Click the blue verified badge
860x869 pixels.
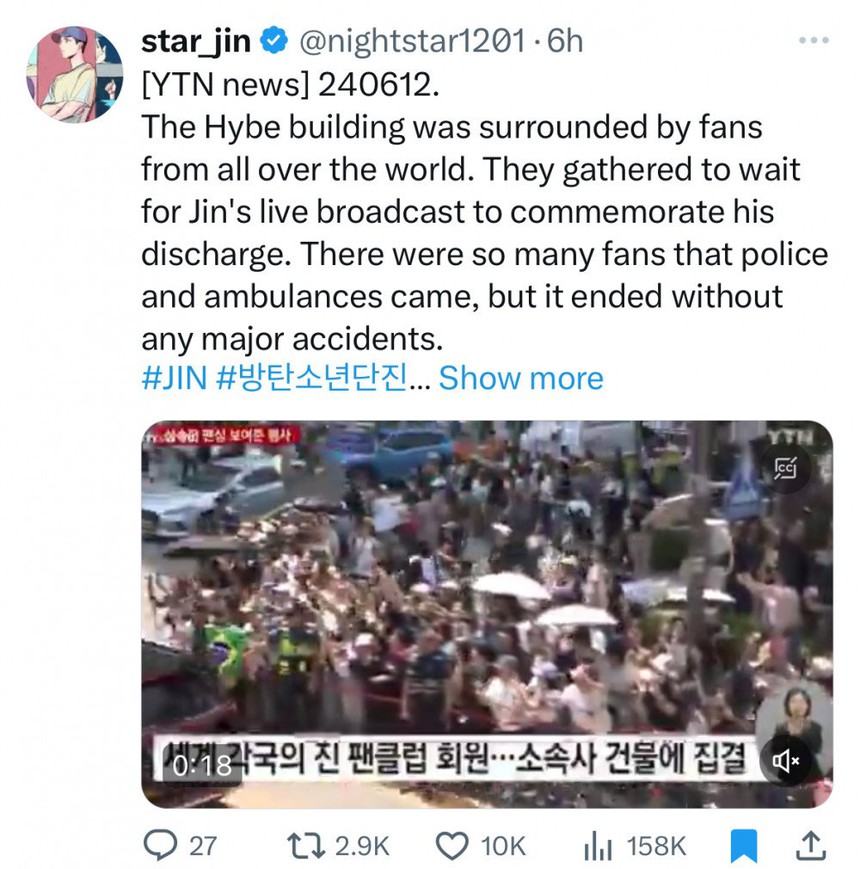coord(274,40)
